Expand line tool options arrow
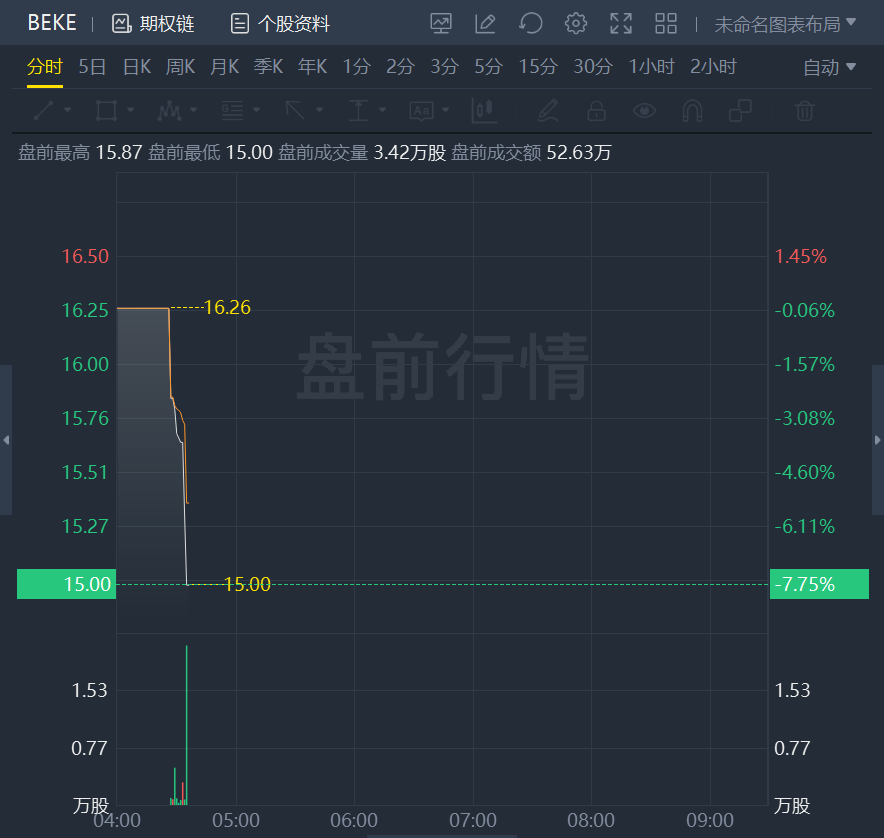Viewport: 884px width, 838px height. pyautogui.click(x=68, y=110)
